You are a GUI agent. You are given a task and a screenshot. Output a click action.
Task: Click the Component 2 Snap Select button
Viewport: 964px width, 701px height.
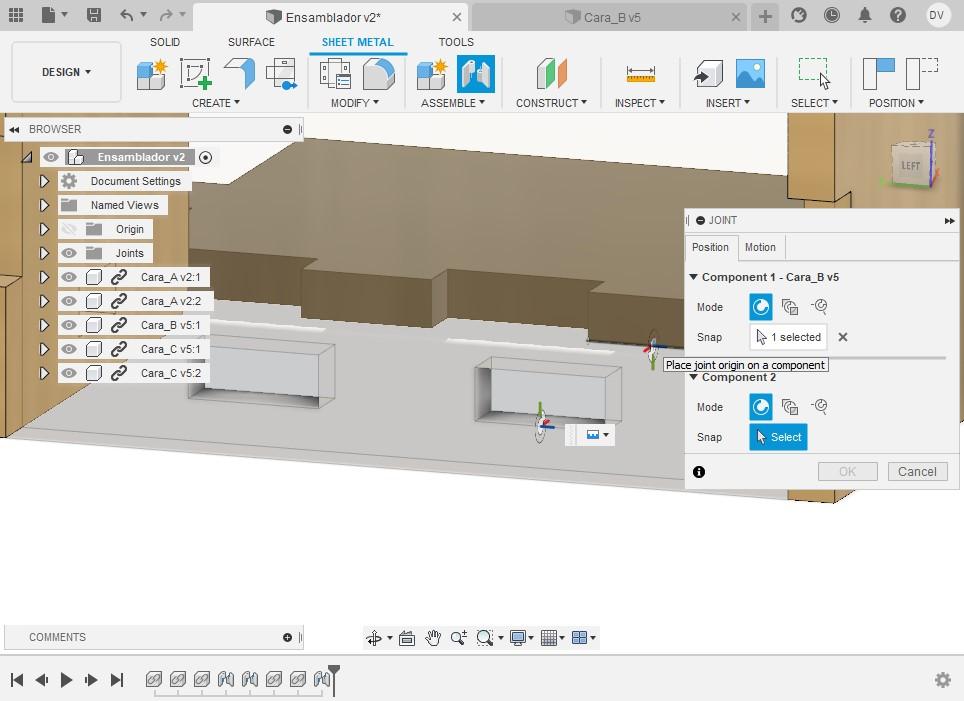[x=778, y=437]
